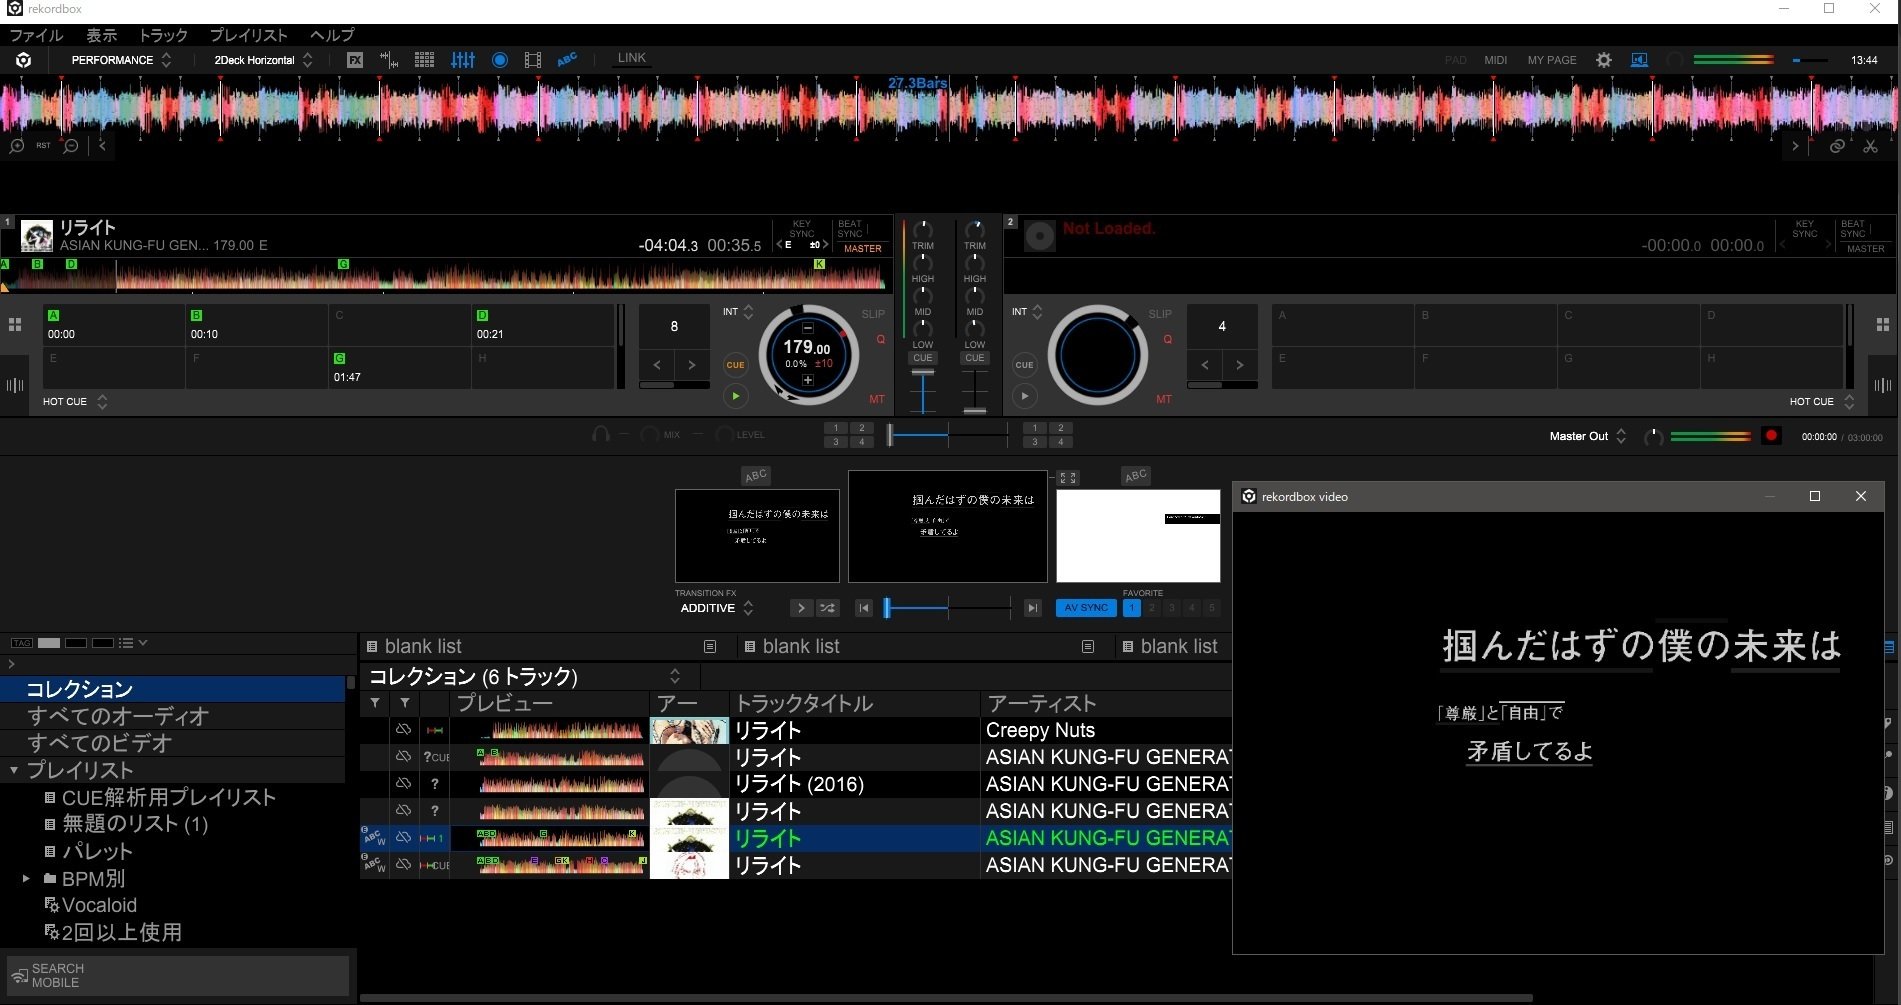Image resolution: width=1901 pixels, height=1005 pixels.
Task: Open the 表示 menu
Action: (x=101, y=35)
